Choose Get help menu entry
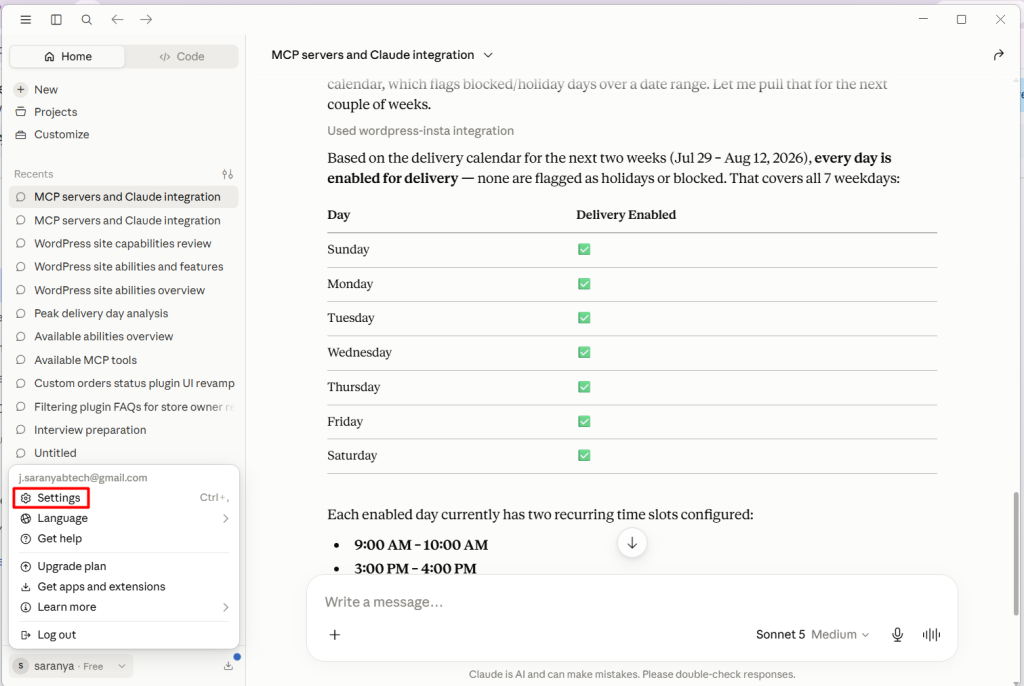This screenshot has width=1024, height=686. (124, 539)
